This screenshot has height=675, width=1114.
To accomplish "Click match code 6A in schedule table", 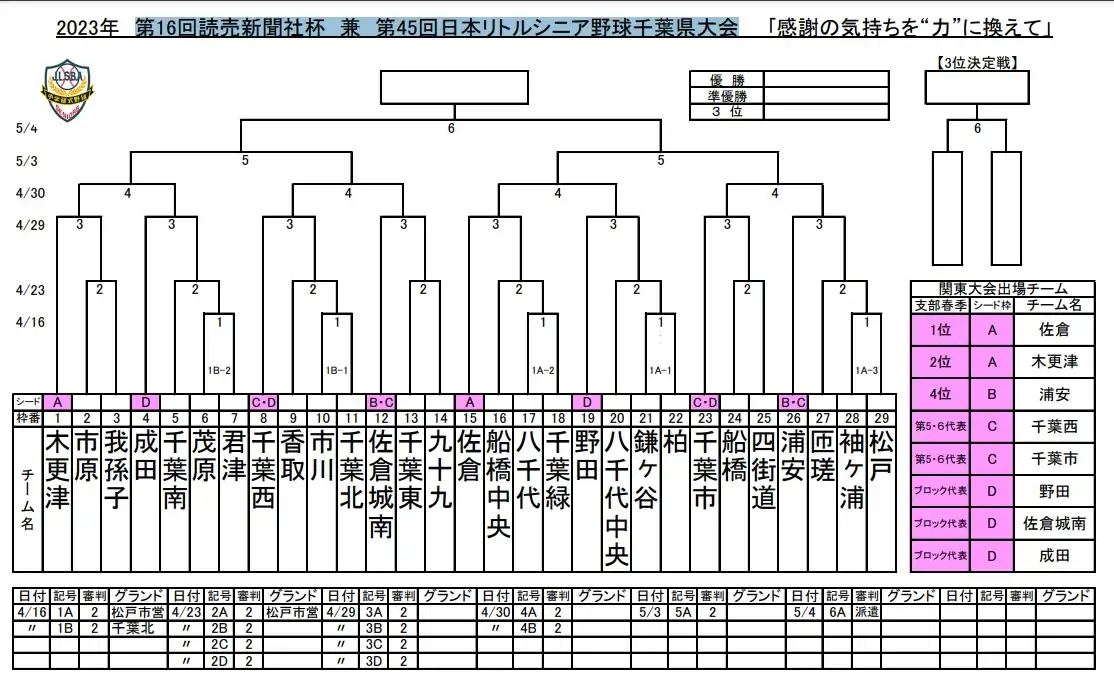I will [837, 612].
